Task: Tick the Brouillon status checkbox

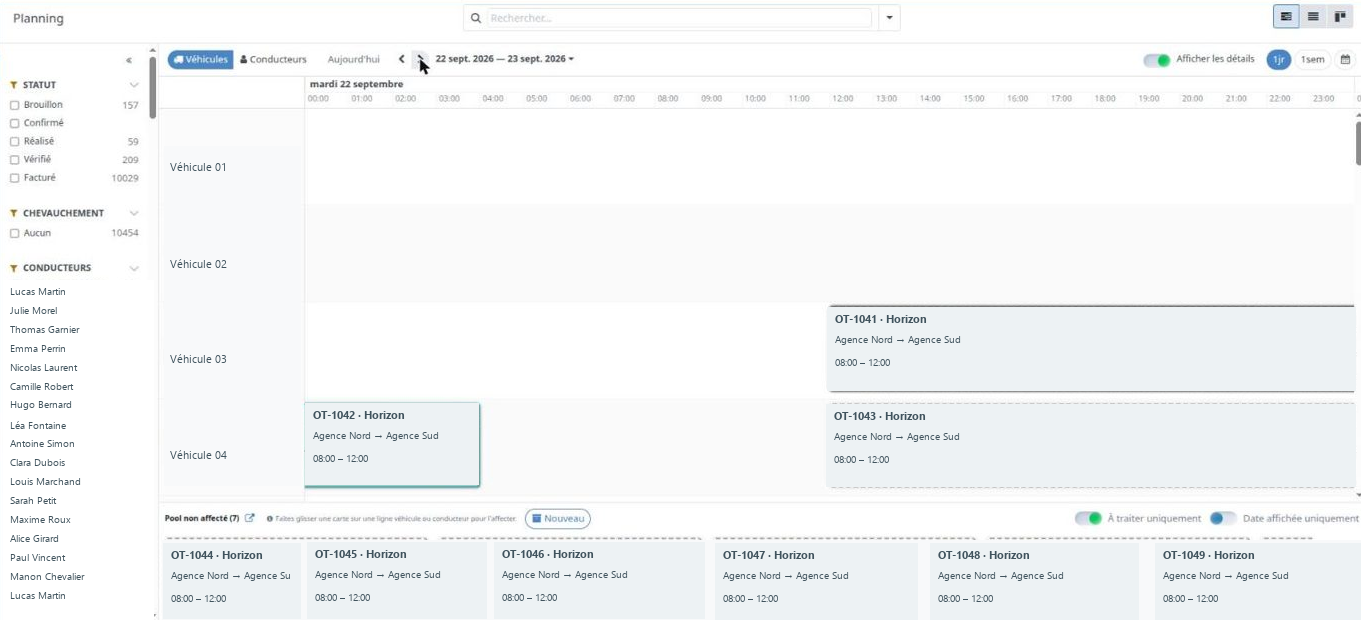Action: (15, 105)
